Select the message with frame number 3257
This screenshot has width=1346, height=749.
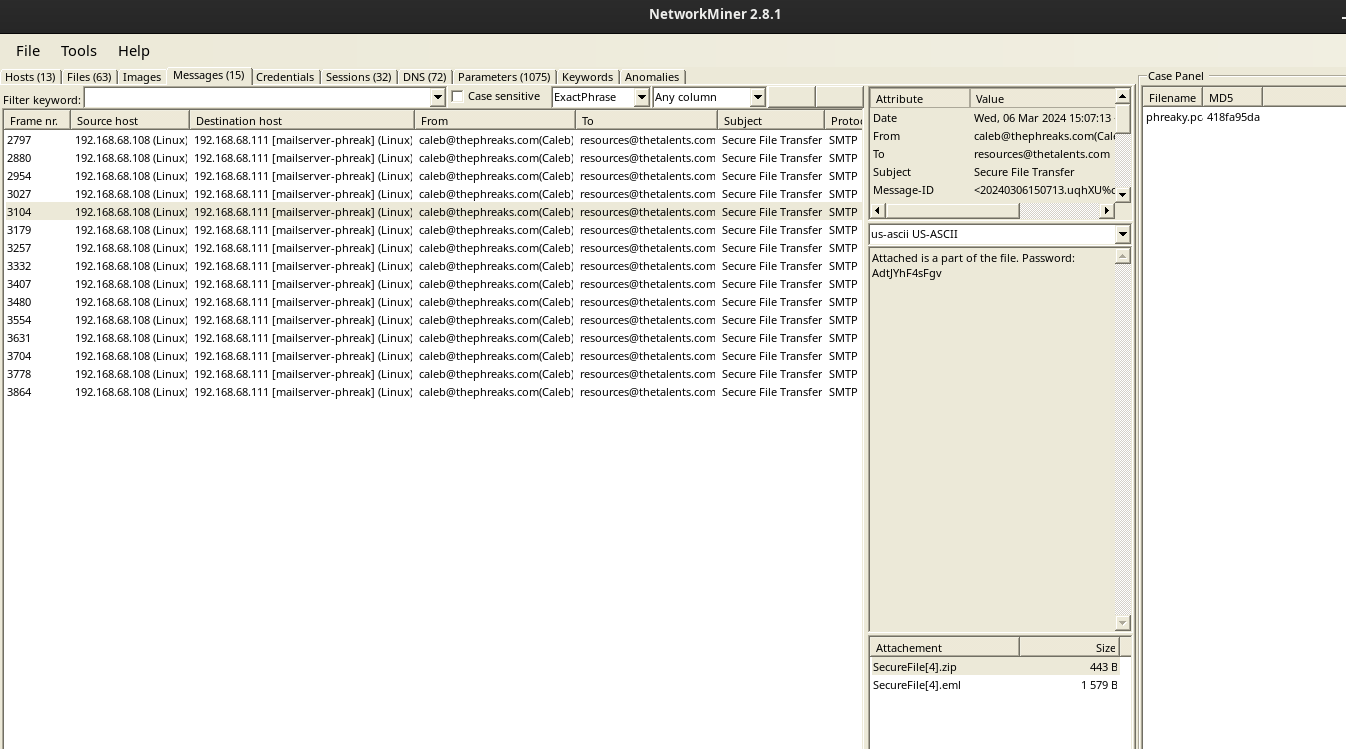pos(433,248)
